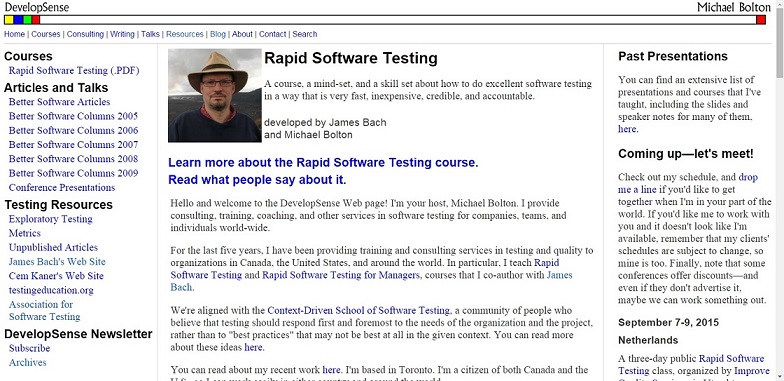Viewport: 784px width, 381px height.
Task: Click the red square at right end of header bar
Action: click(761, 20)
